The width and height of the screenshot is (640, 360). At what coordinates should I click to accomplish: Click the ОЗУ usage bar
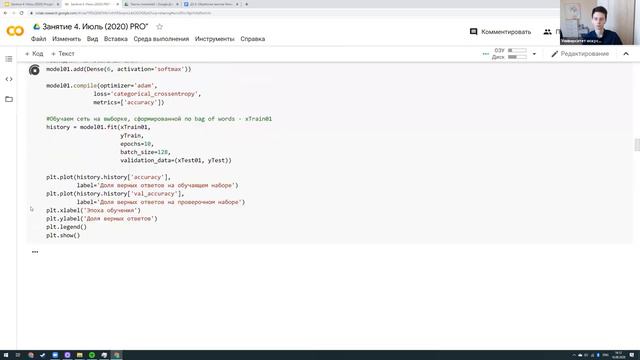click(517, 50)
